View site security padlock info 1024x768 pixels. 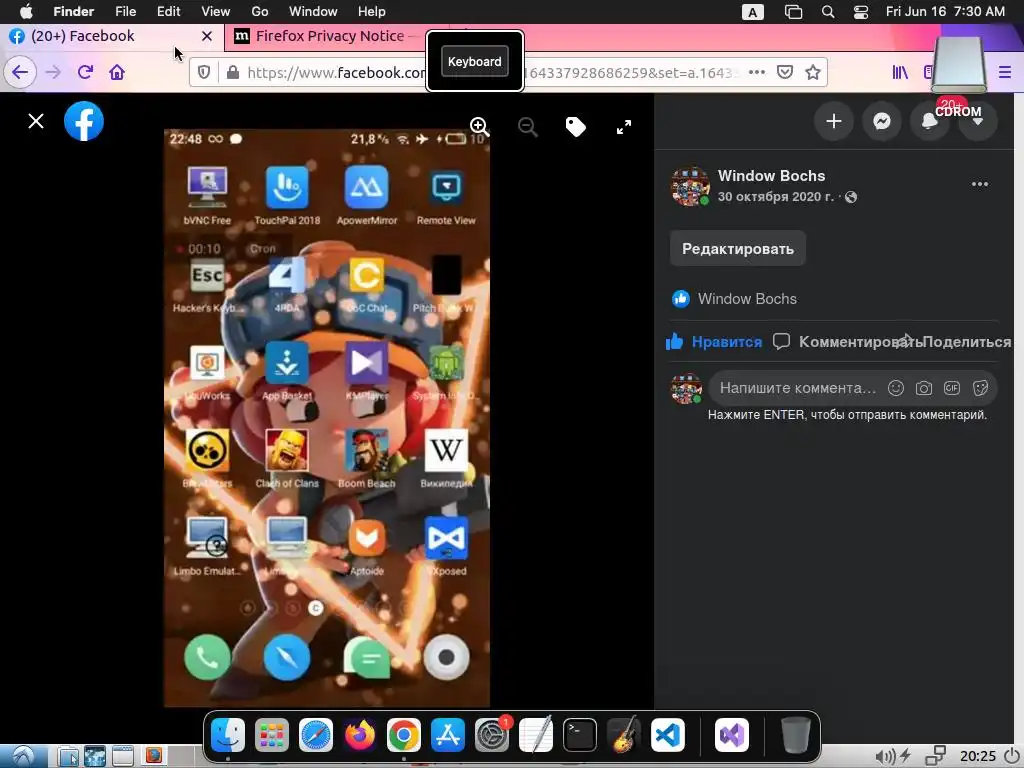[232, 72]
